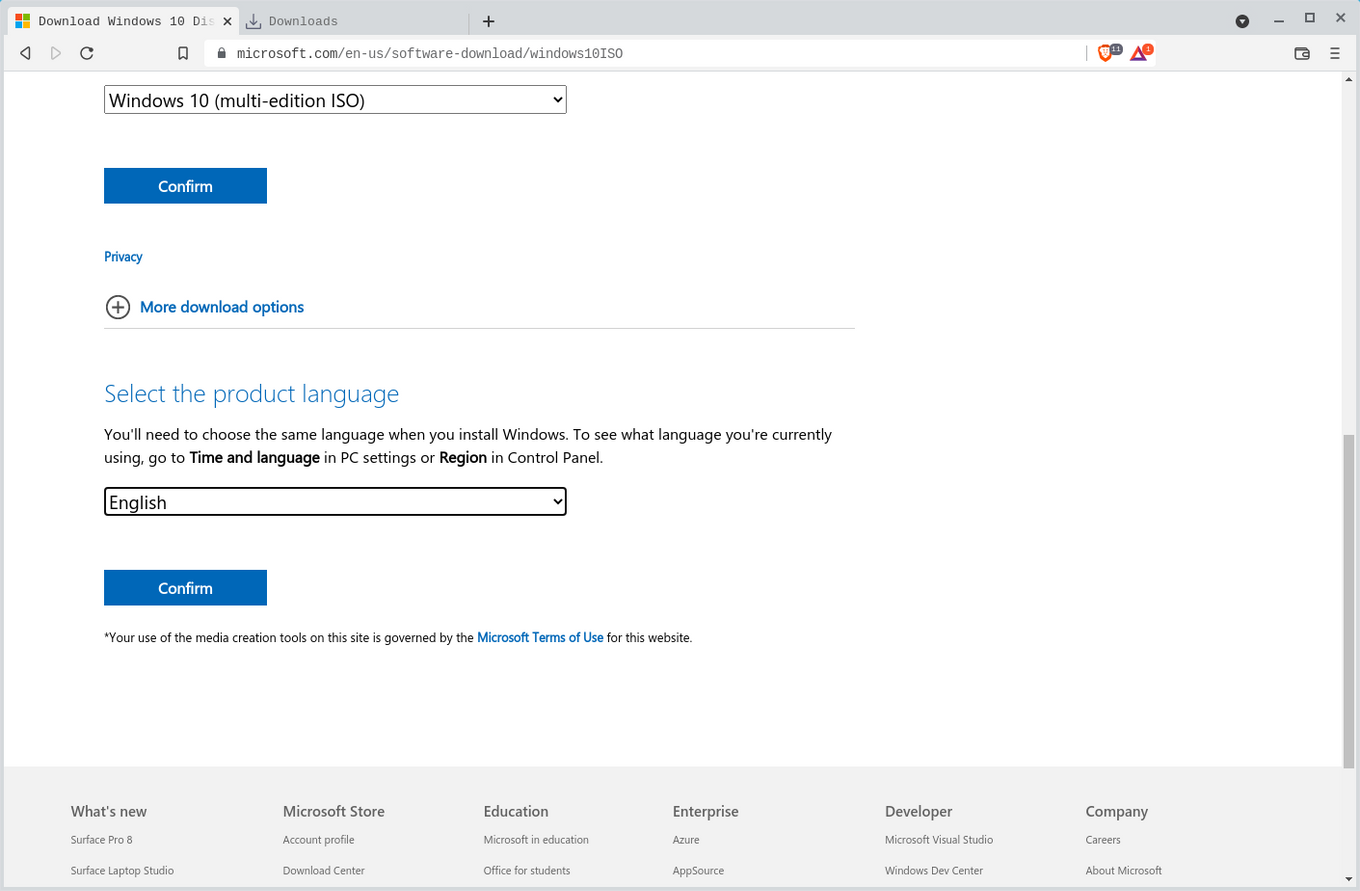This screenshot has height=891, width=1360.
Task: Open the Brave wallet icon
Action: tap(1302, 53)
